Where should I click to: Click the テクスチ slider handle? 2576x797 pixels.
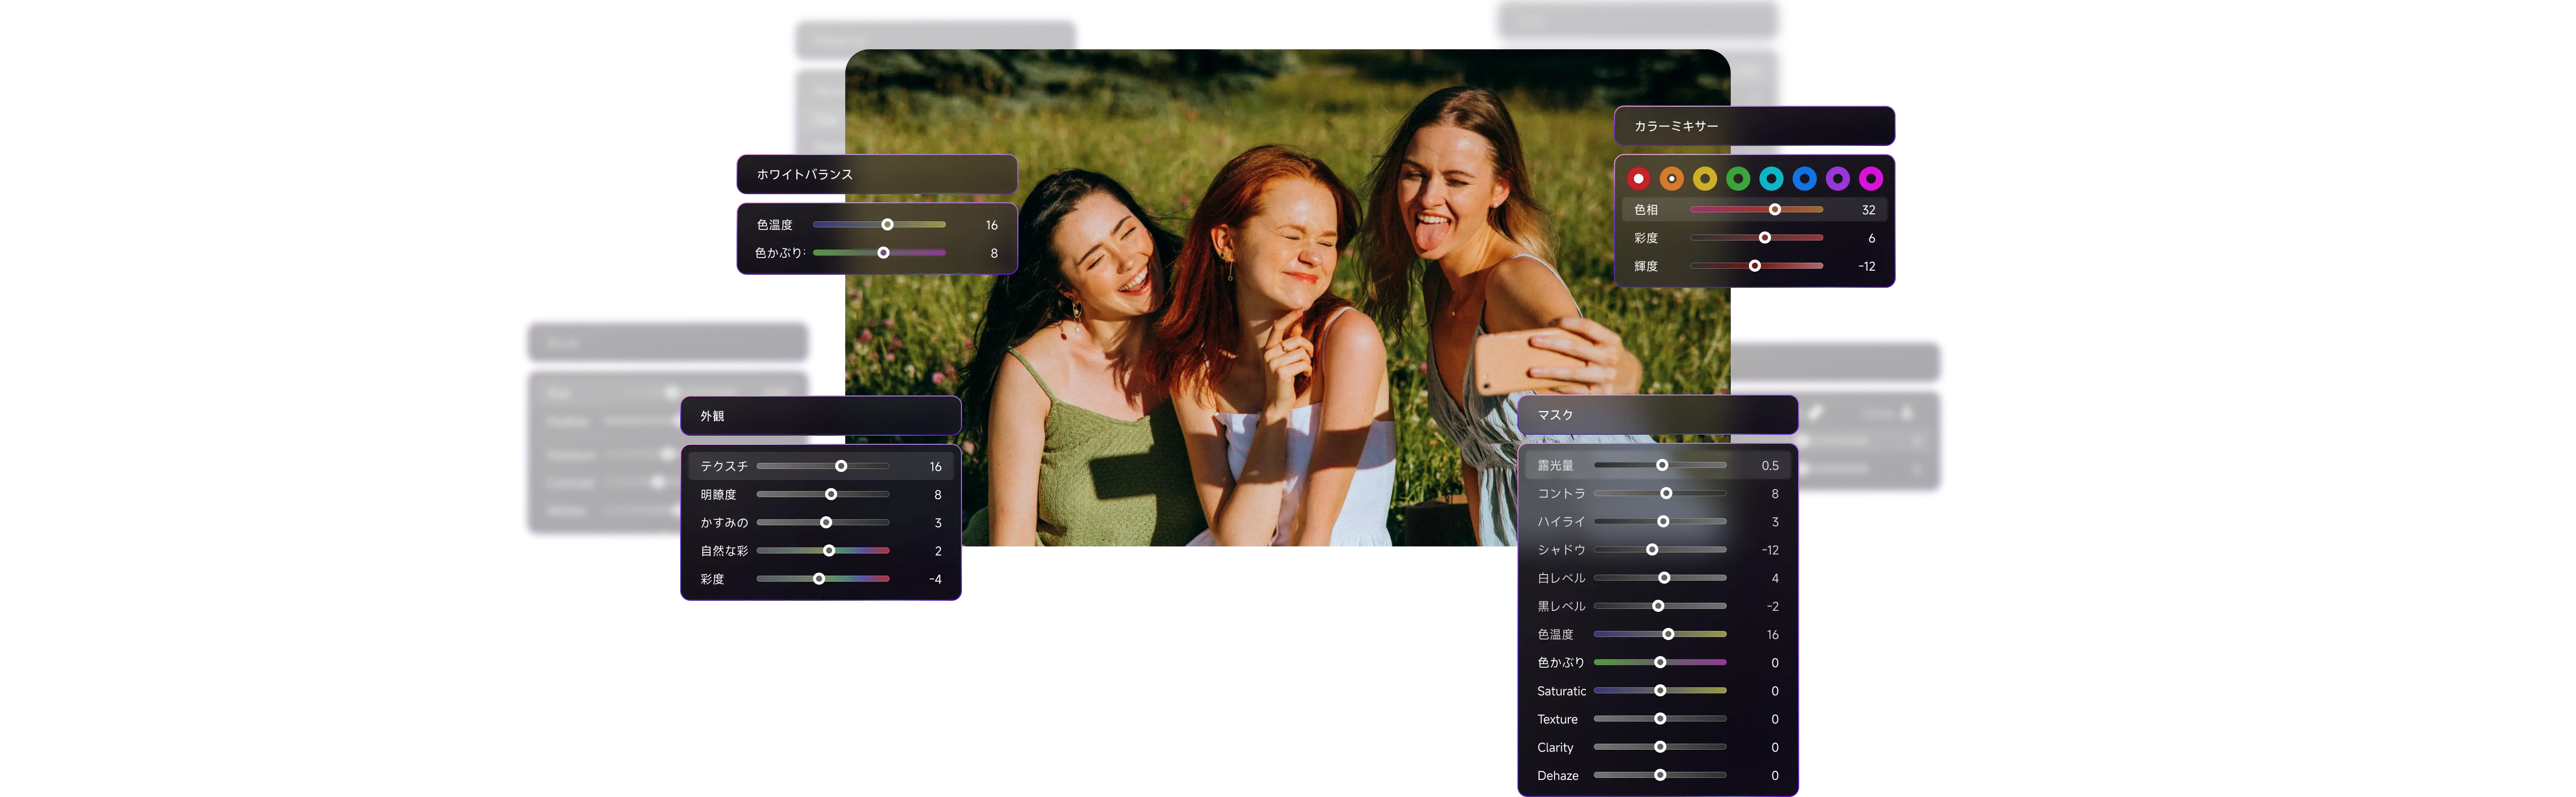click(x=841, y=466)
